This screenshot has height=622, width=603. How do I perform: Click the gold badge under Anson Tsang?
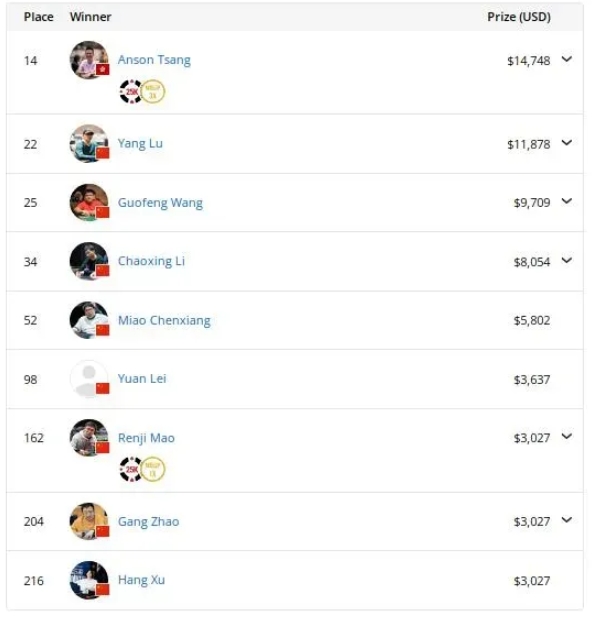point(153,92)
